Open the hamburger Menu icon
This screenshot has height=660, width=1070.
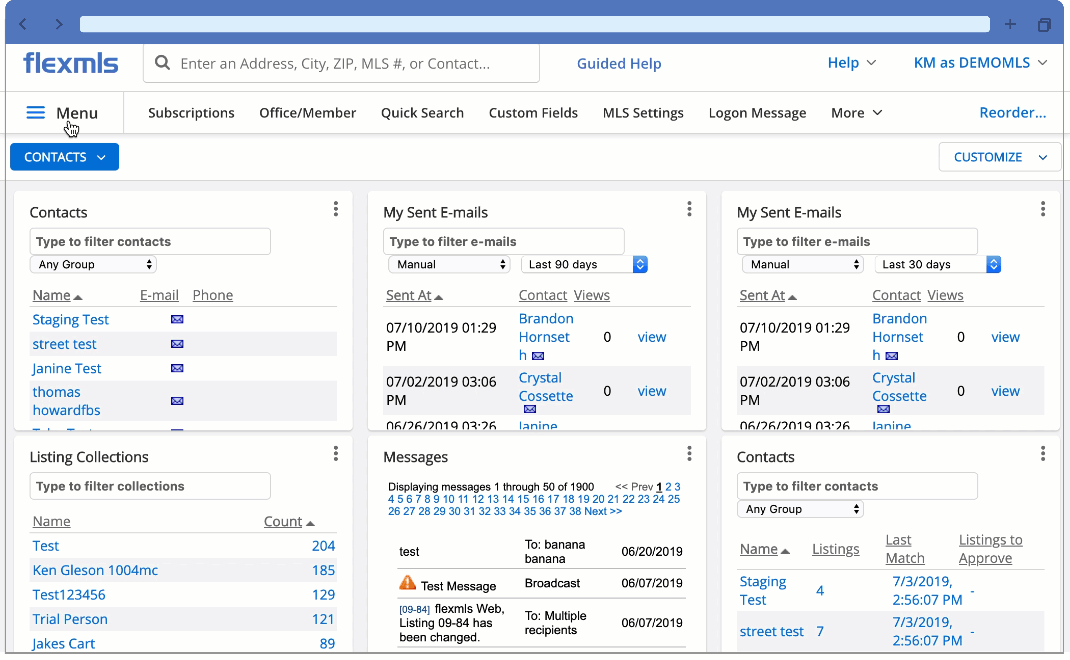point(36,113)
